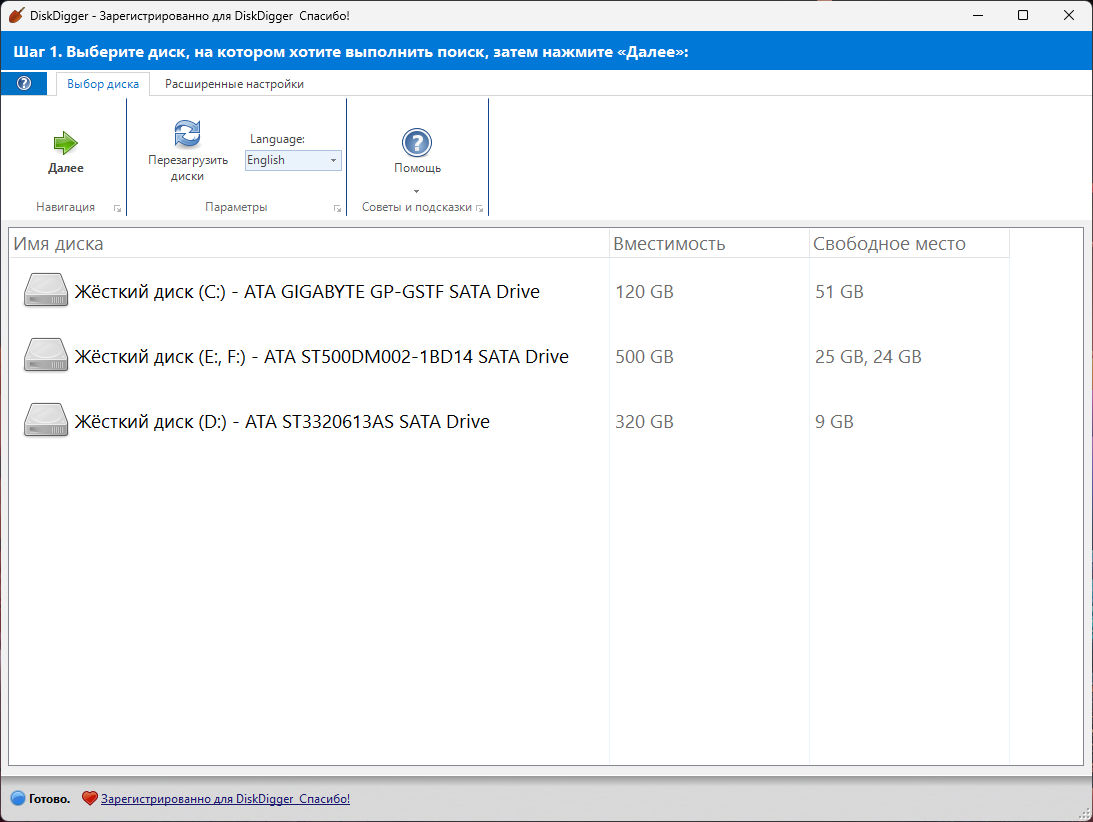Switch to the Расширенные настройки tab
This screenshot has width=1093, height=822.
(234, 84)
